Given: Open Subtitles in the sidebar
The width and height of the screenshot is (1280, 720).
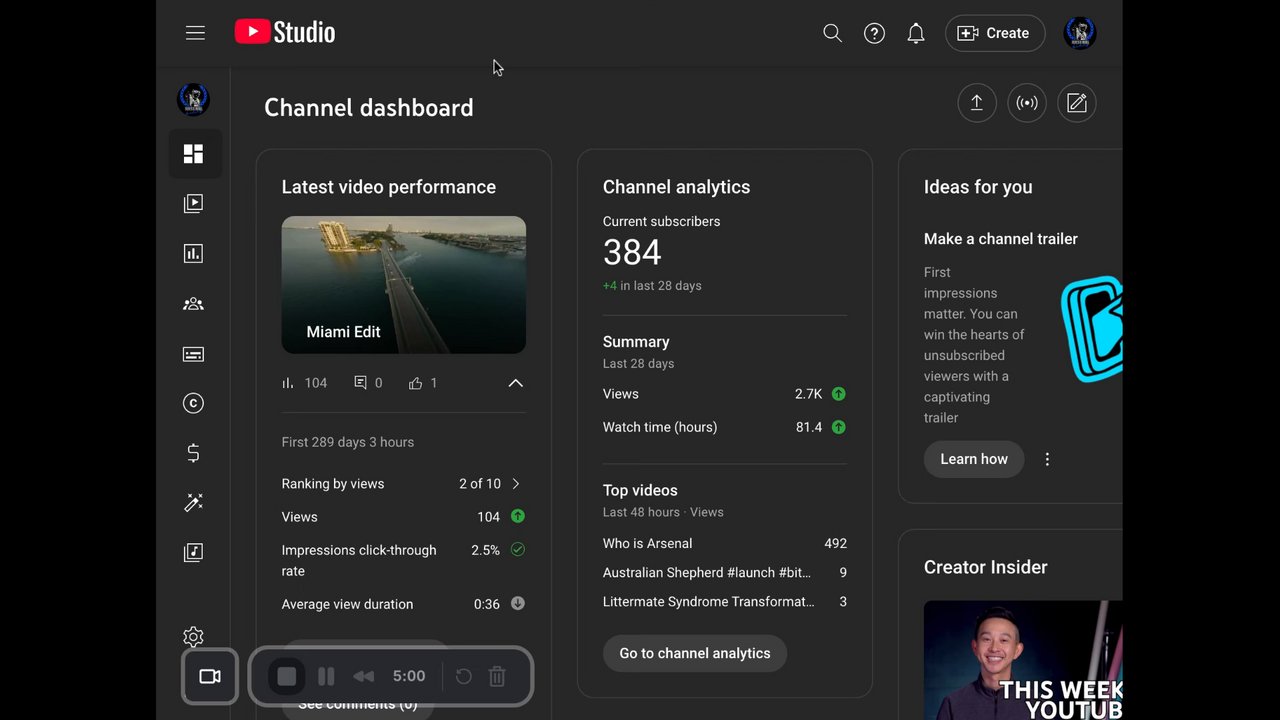Looking at the screenshot, I should pyautogui.click(x=194, y=354).
